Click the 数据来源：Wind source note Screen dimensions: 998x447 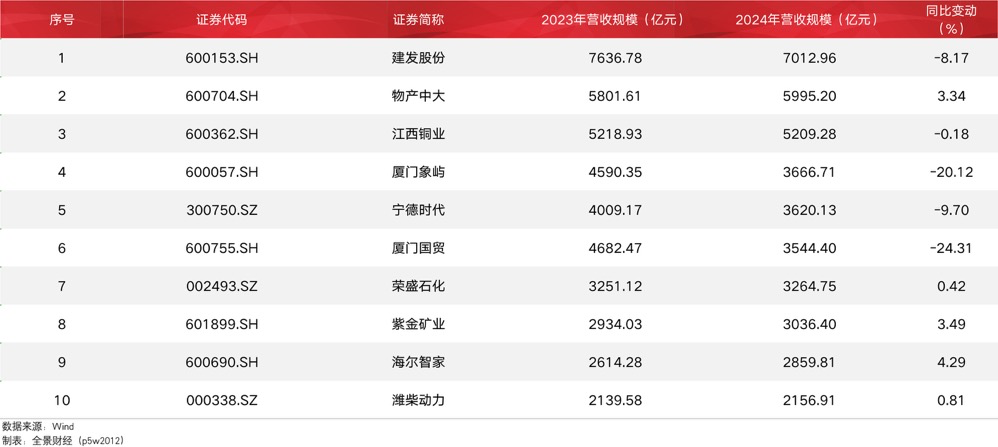tap(38, 426)
